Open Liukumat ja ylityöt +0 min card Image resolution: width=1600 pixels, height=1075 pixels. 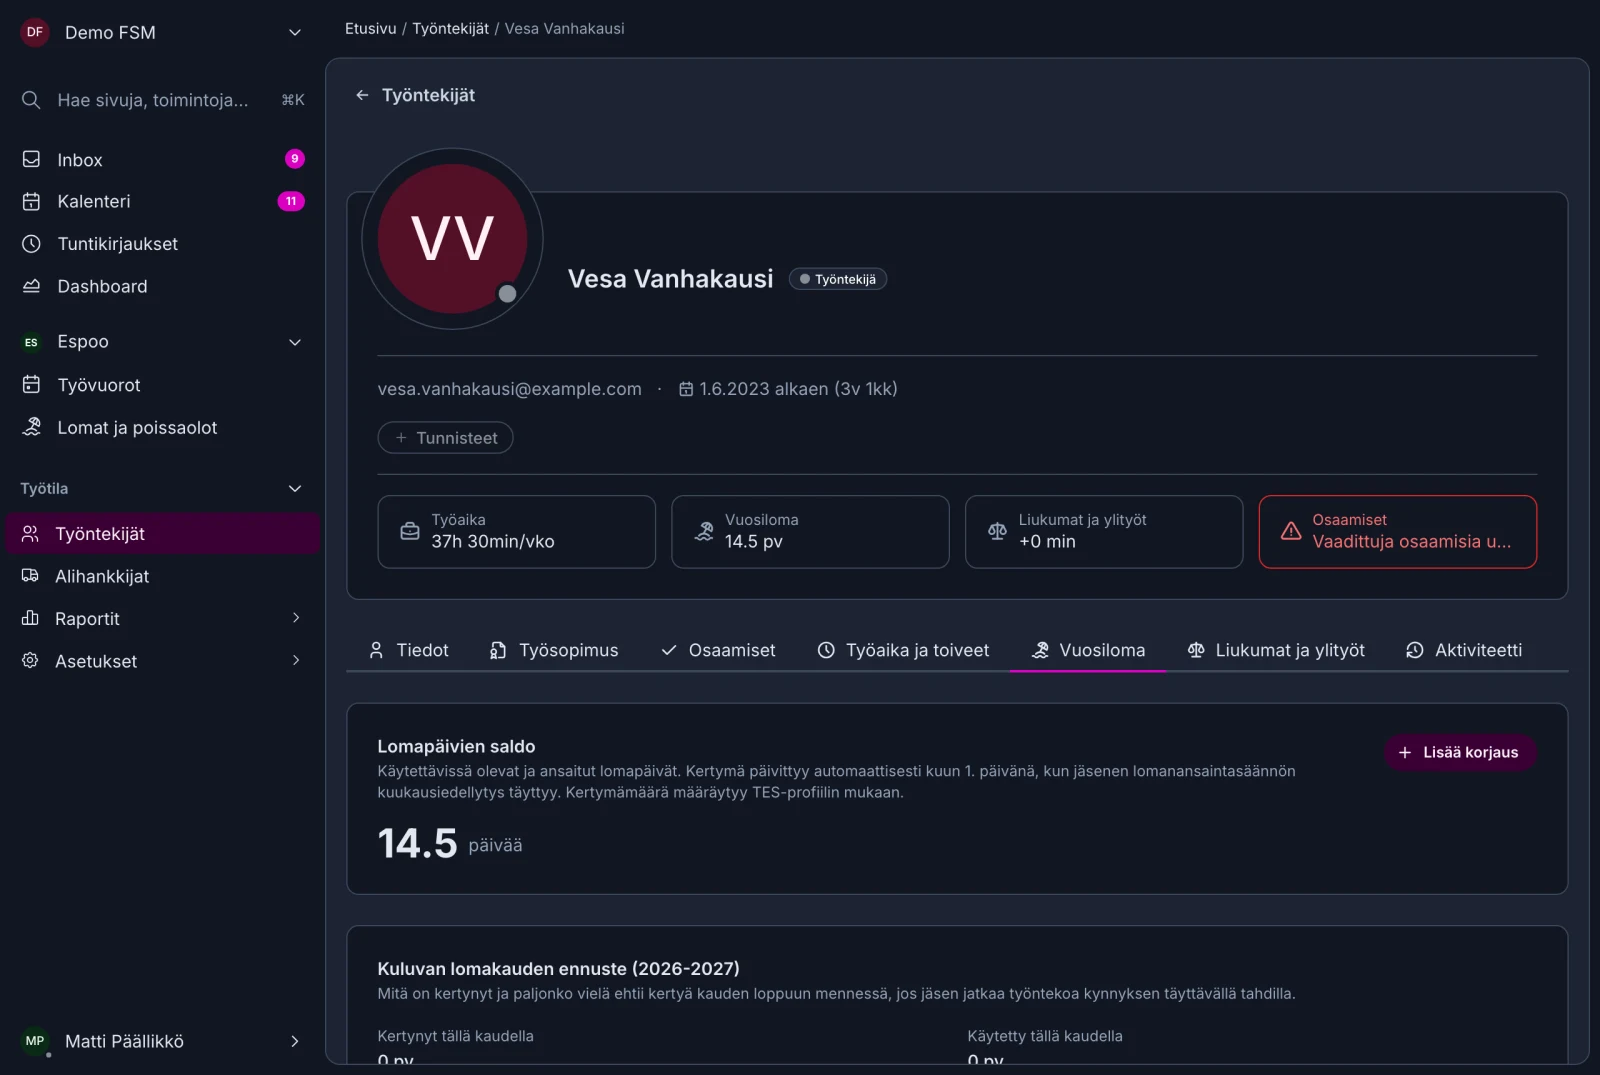1104,532
